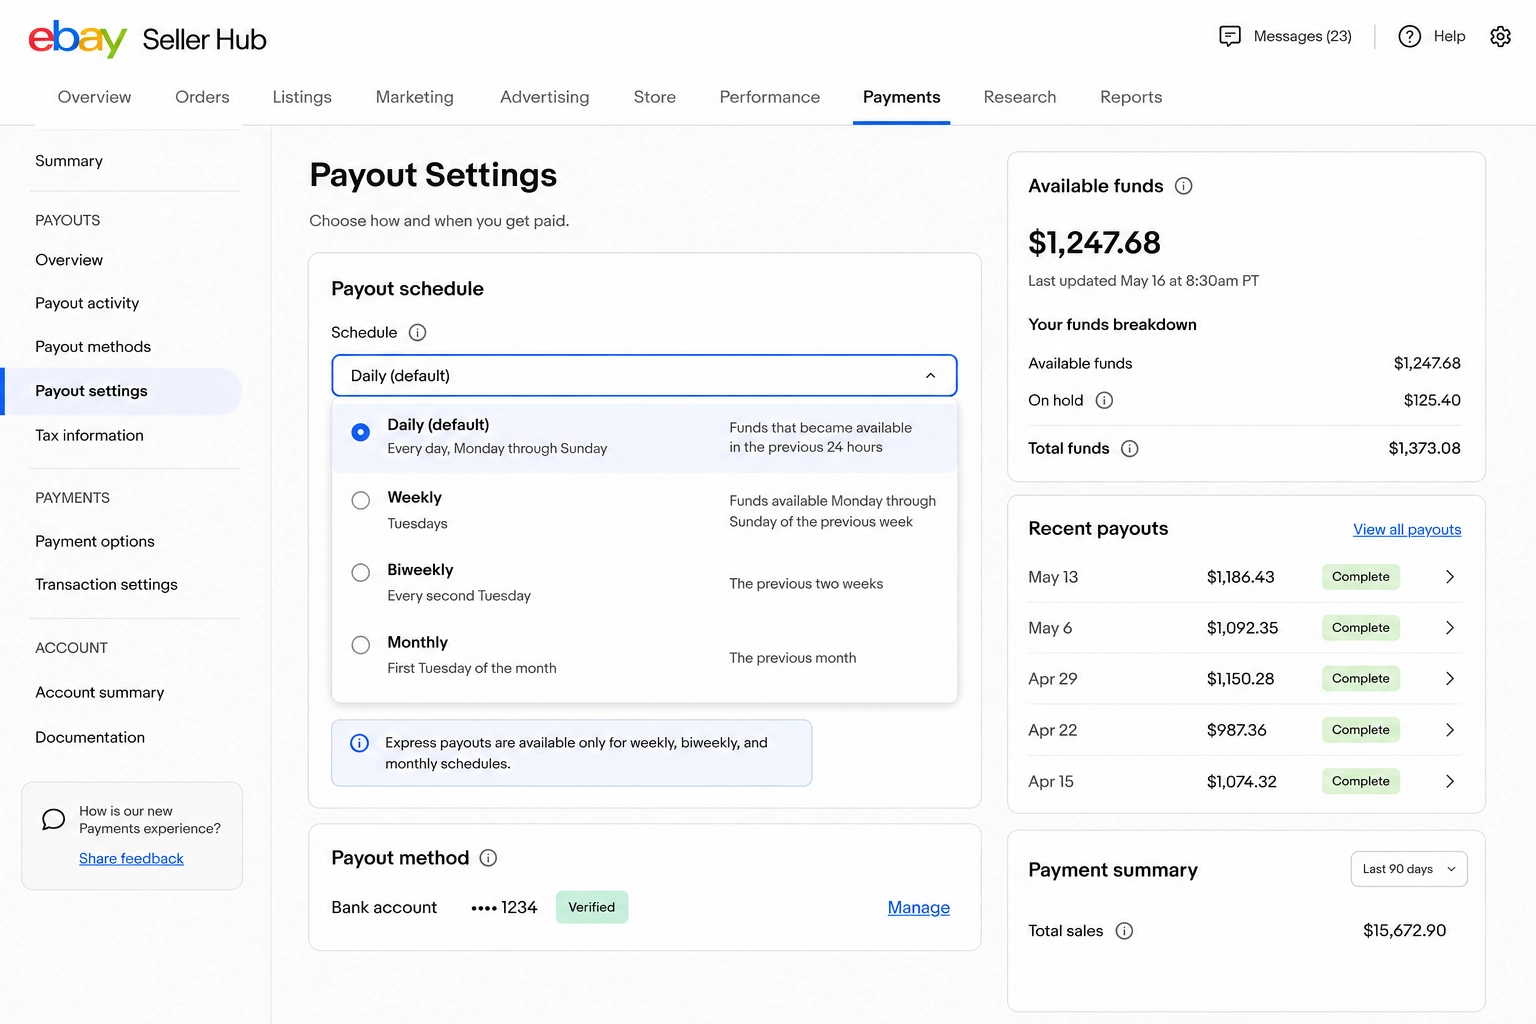Click the Help question mark icon

coord(1409,36)
